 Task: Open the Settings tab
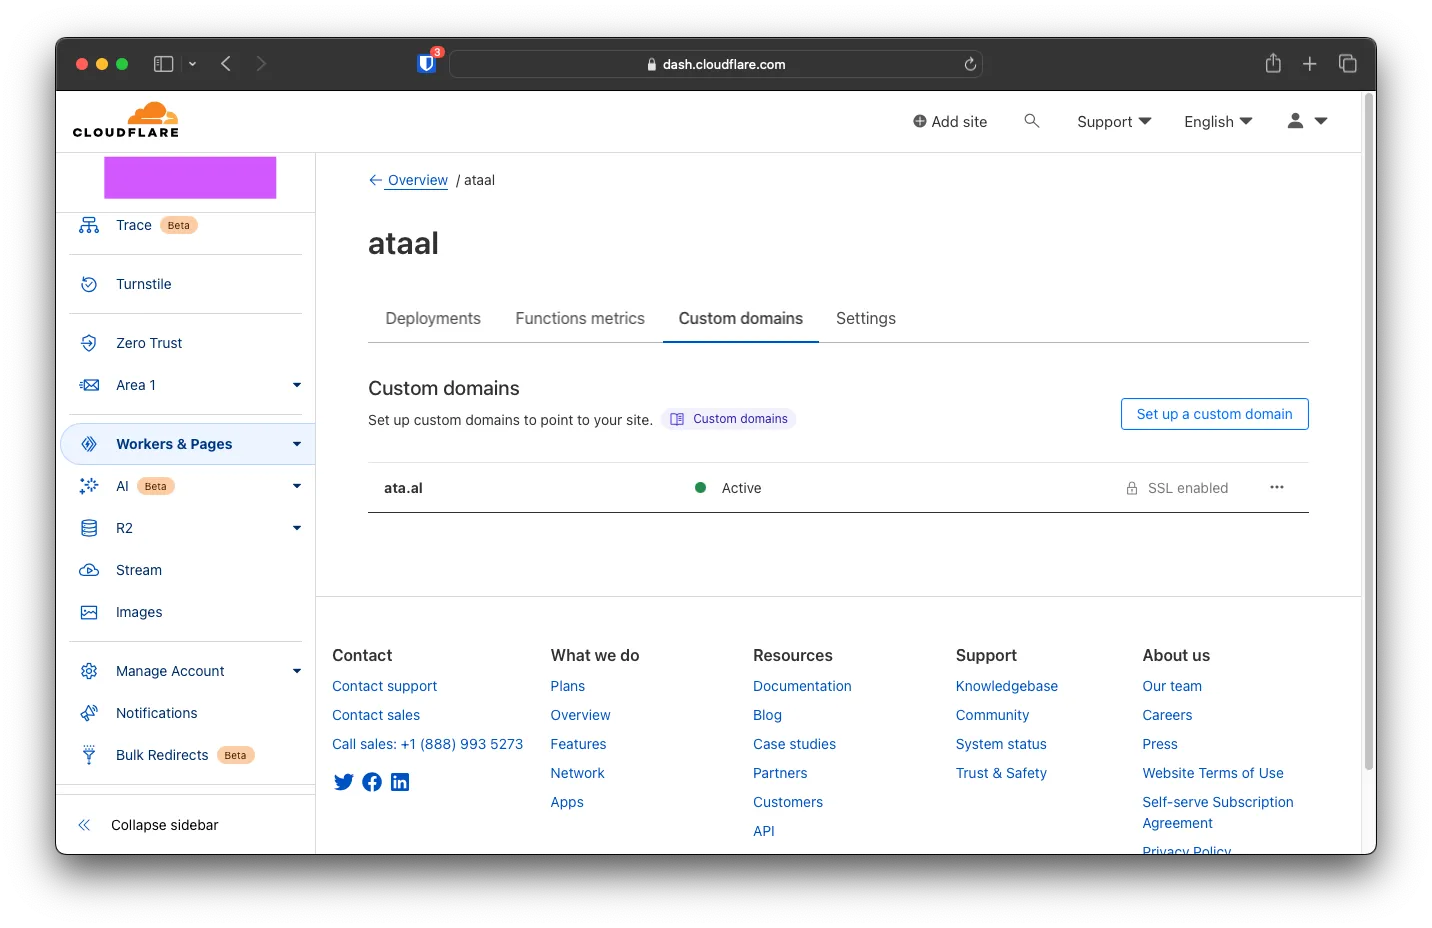[866, 318]
